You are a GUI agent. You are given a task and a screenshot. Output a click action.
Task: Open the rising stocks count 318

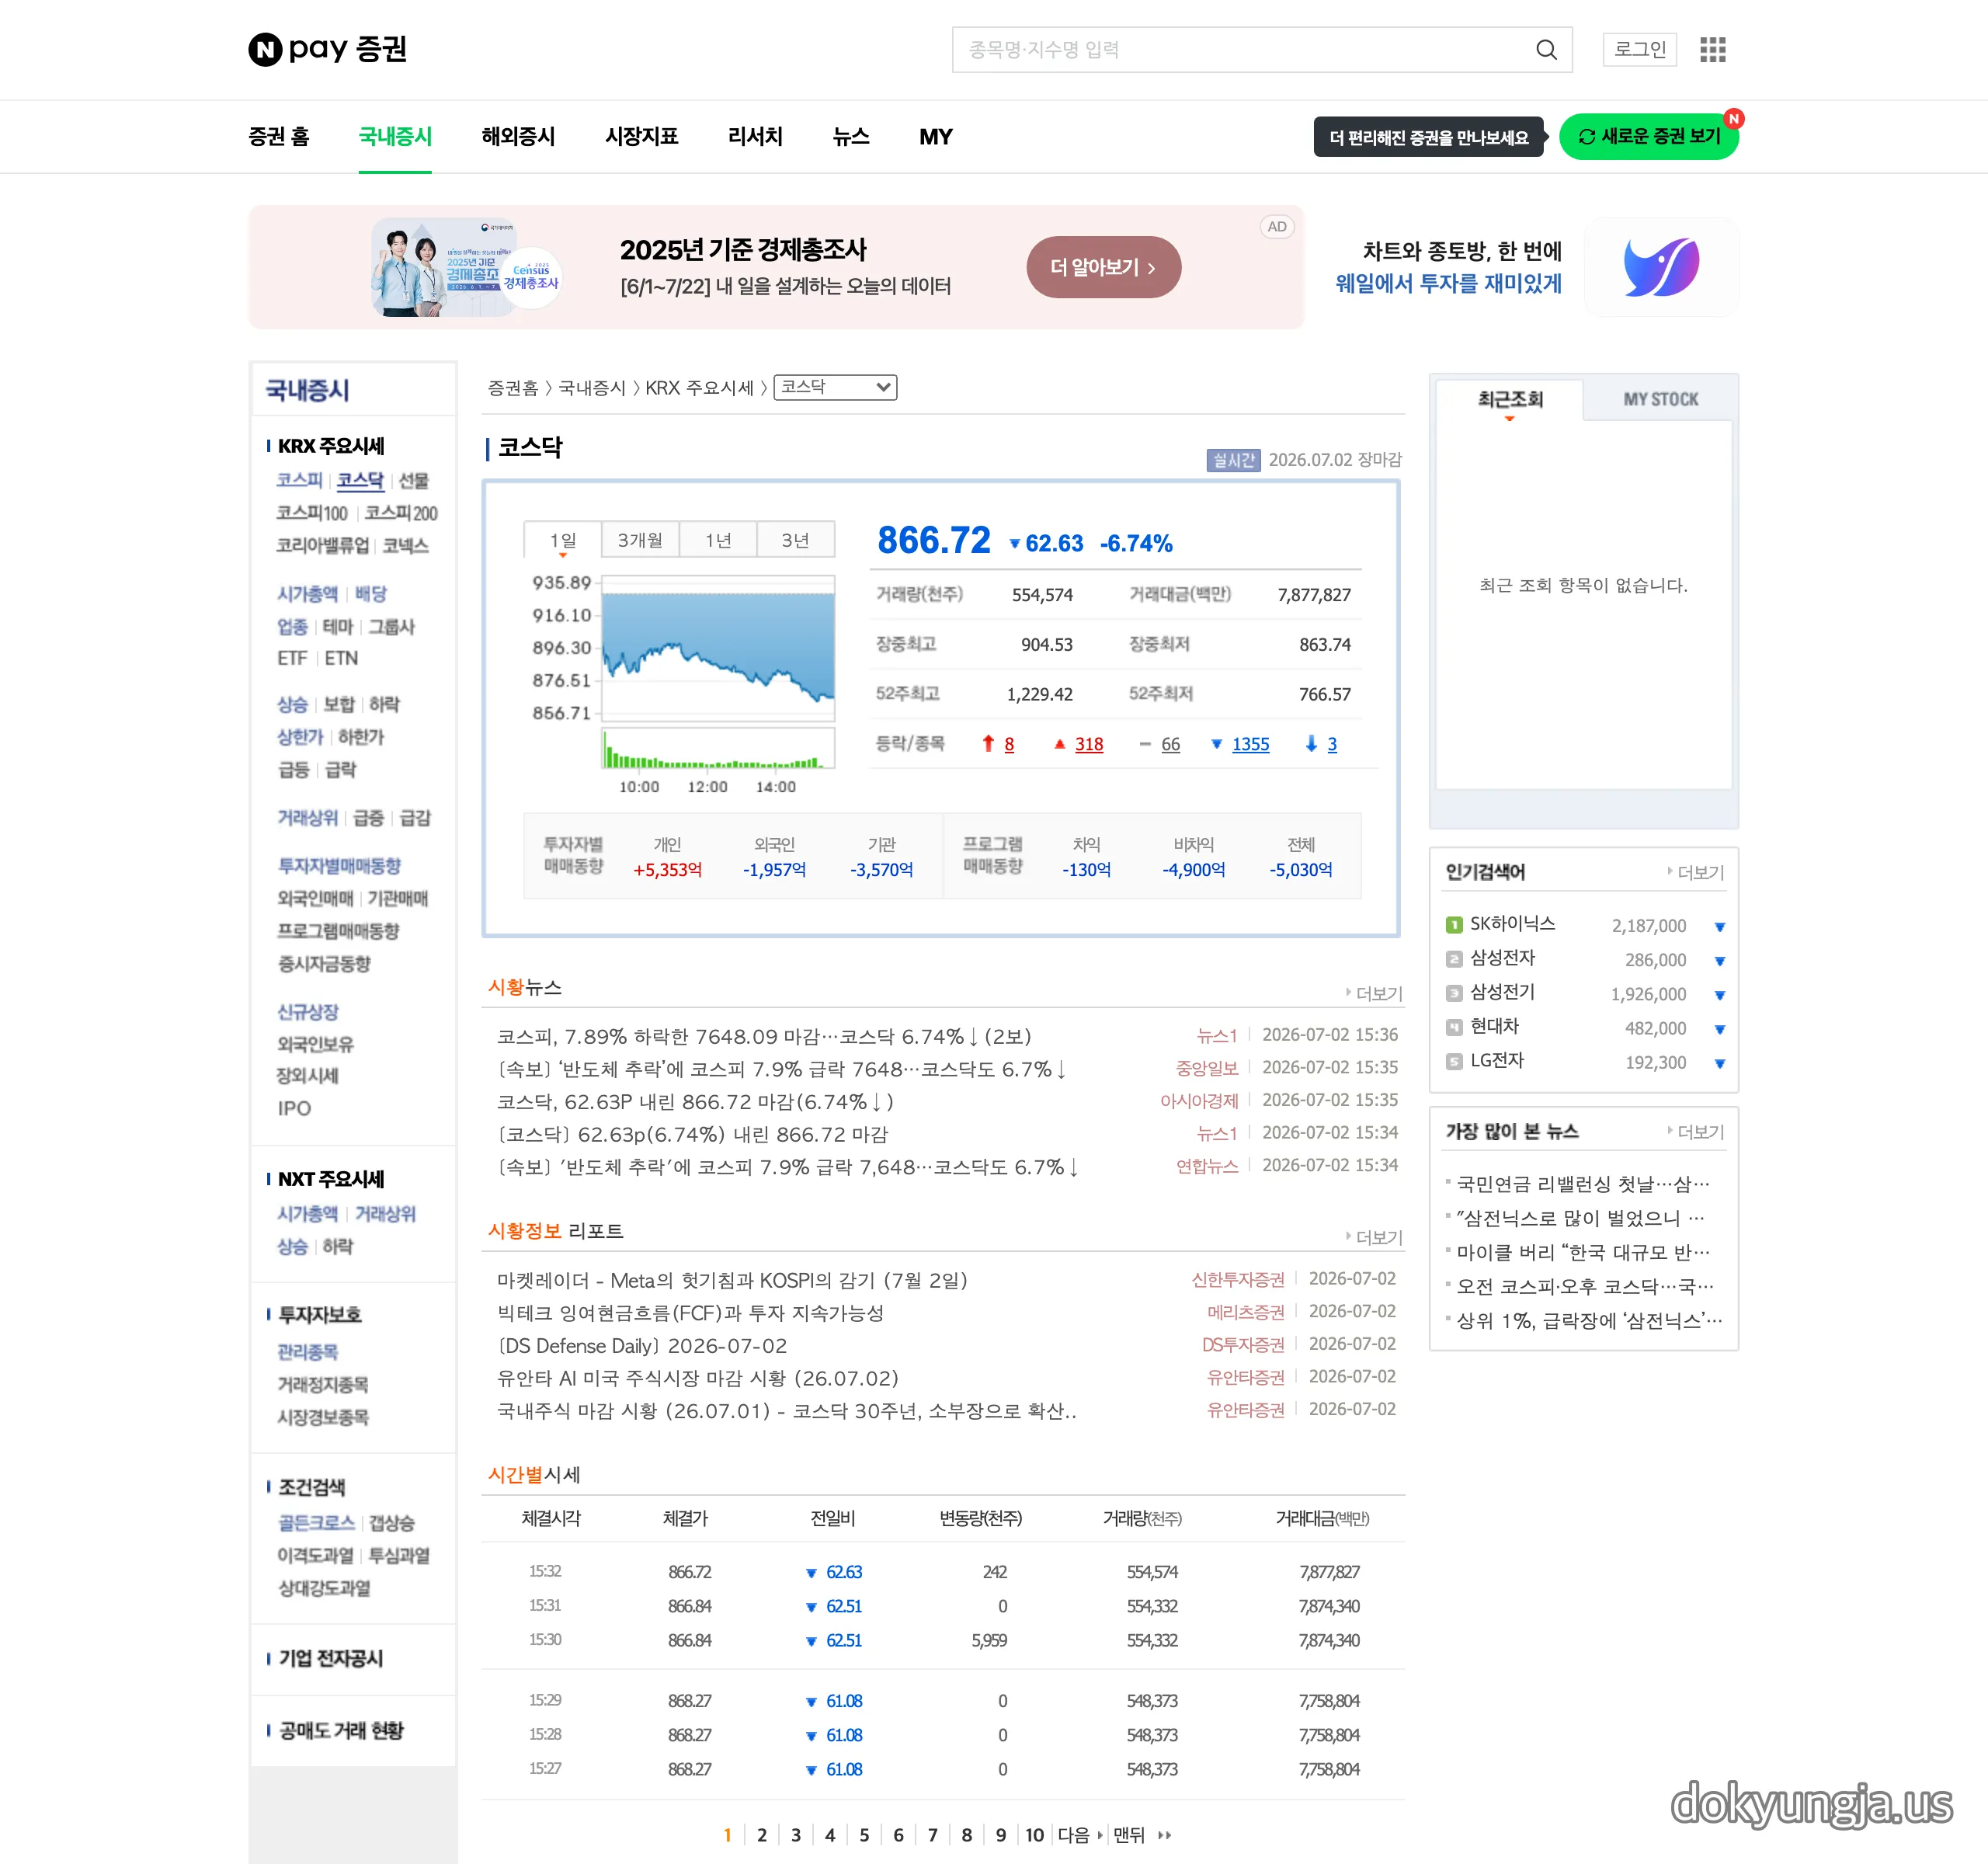pos(1089,744)
